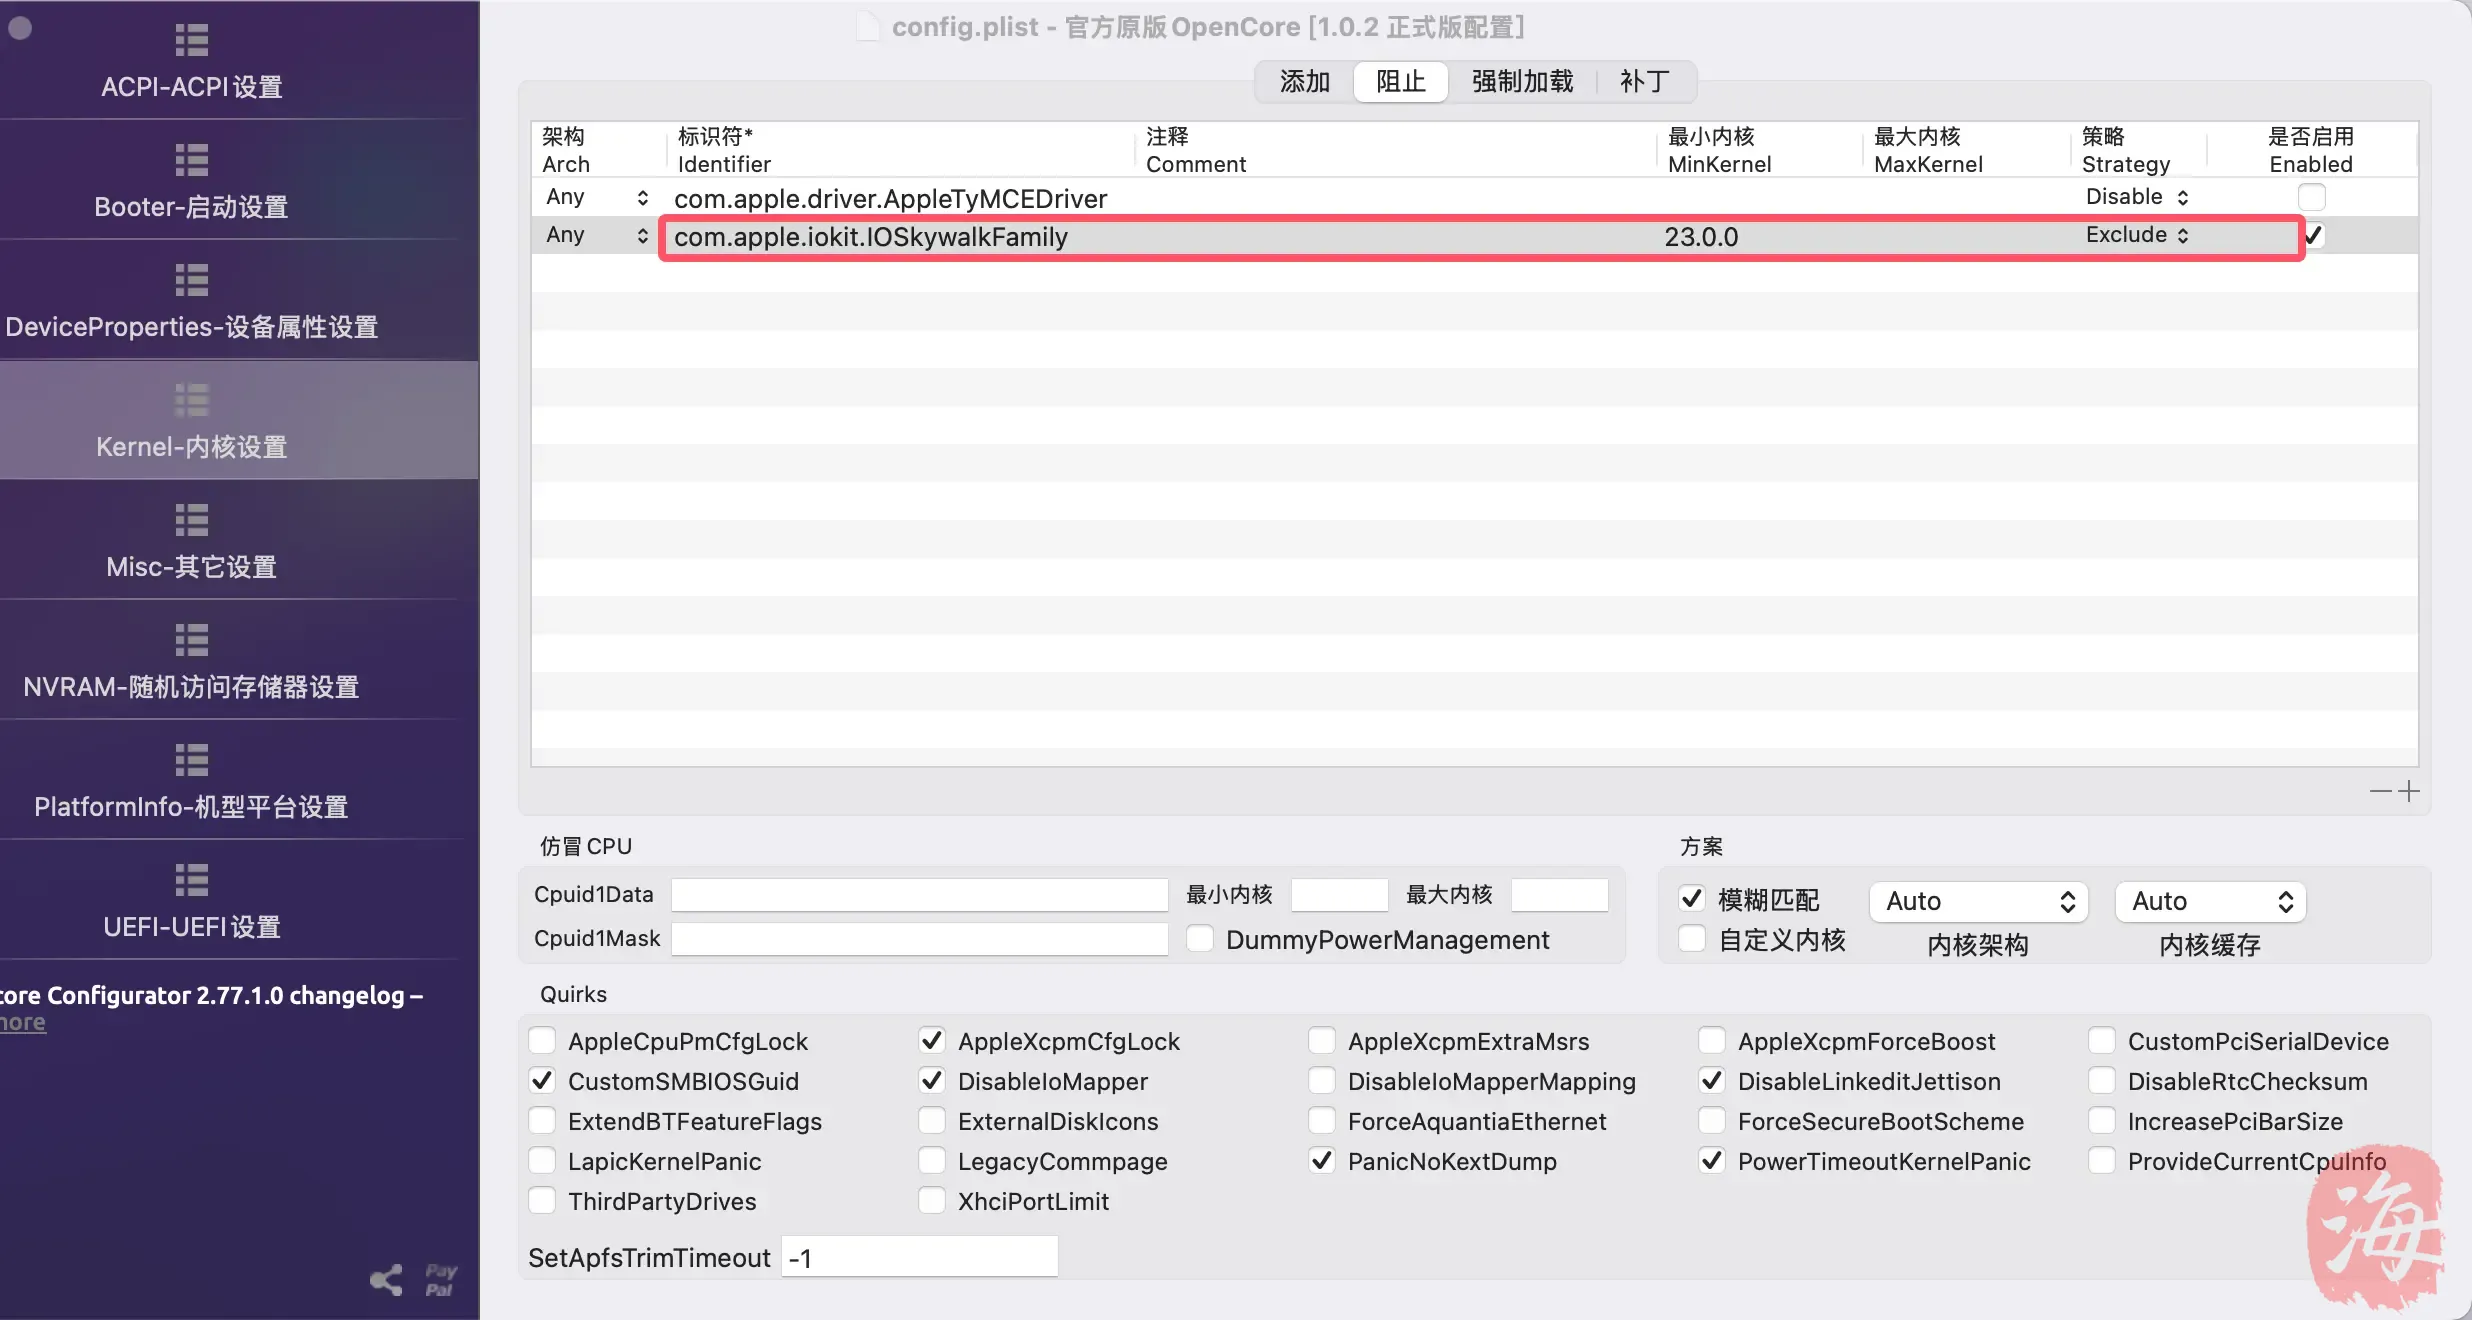Click plus button to add block entry
Image resolution: width=2472 pixels, height=1320 pixels.
pyautogui.click(x=2409, y=791)
